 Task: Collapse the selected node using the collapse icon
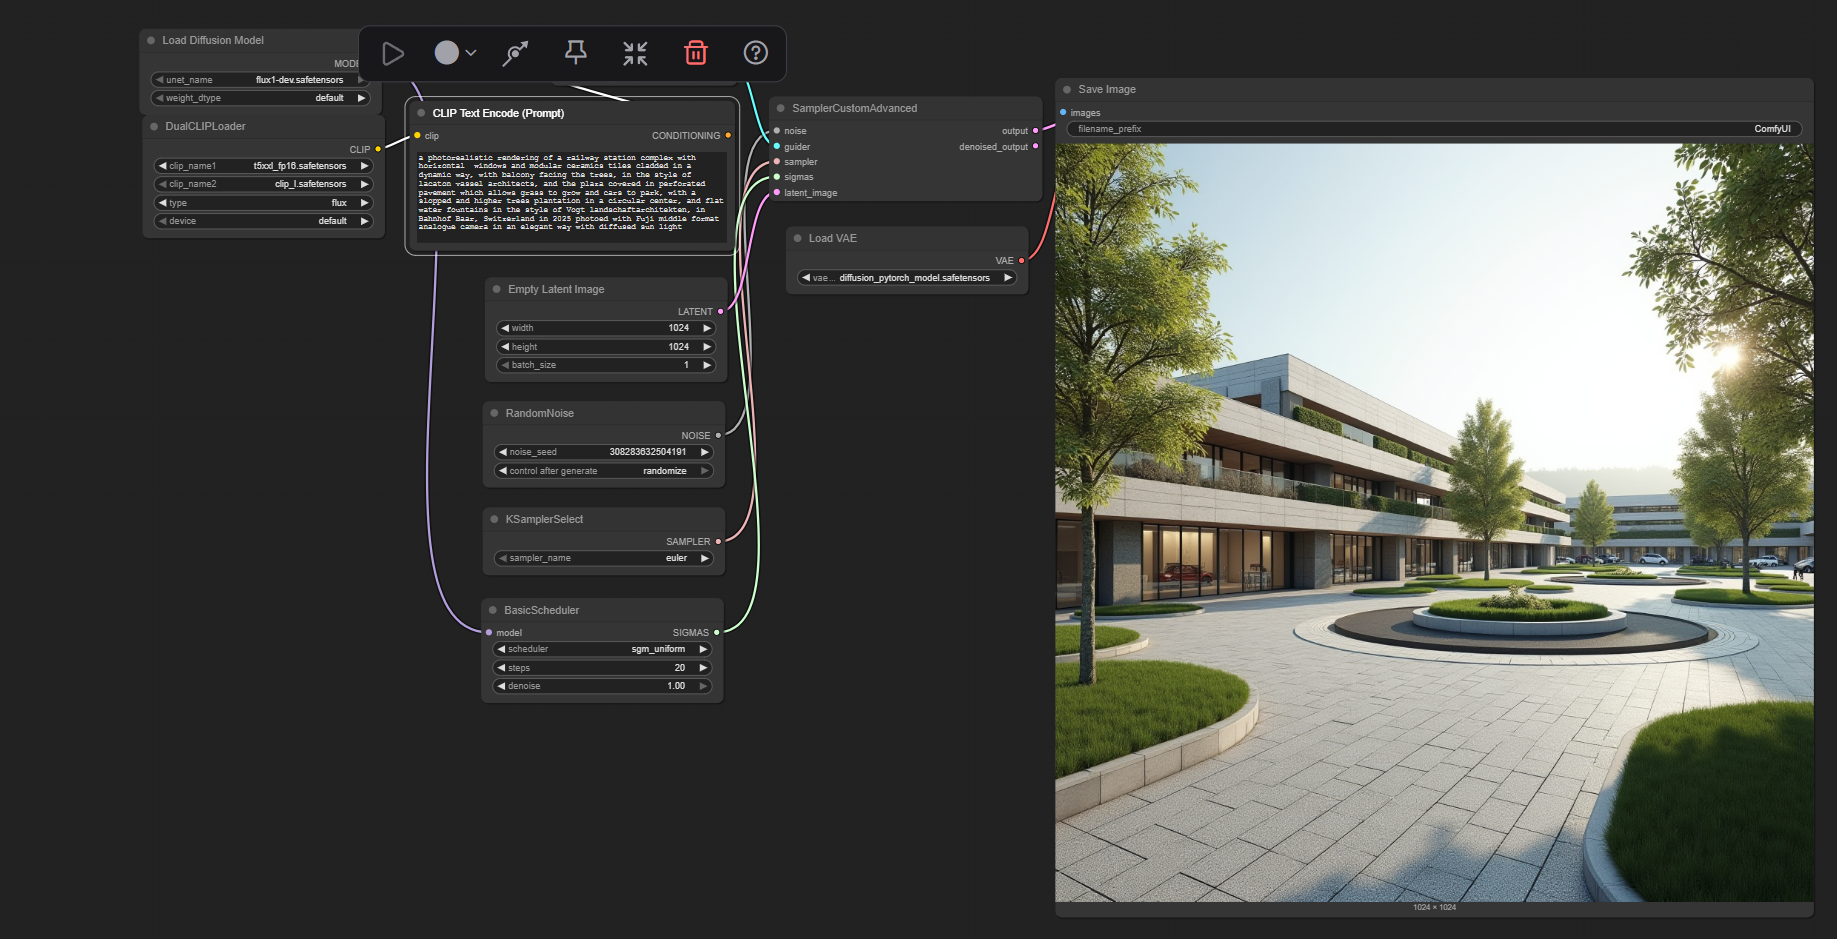tap(635, 53)
